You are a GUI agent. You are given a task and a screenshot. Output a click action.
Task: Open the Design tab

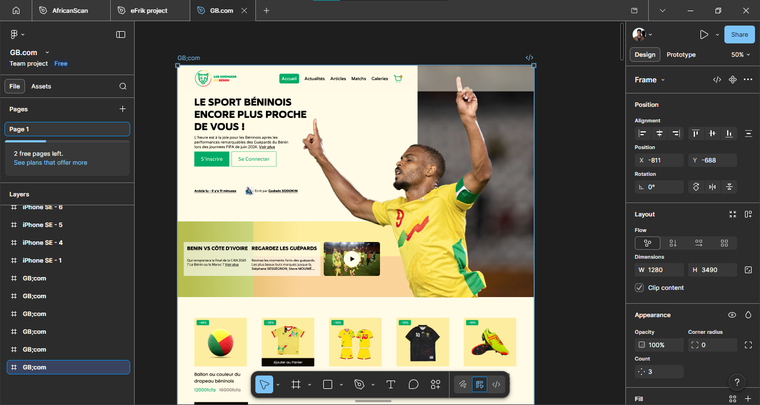tap(645, 55)
